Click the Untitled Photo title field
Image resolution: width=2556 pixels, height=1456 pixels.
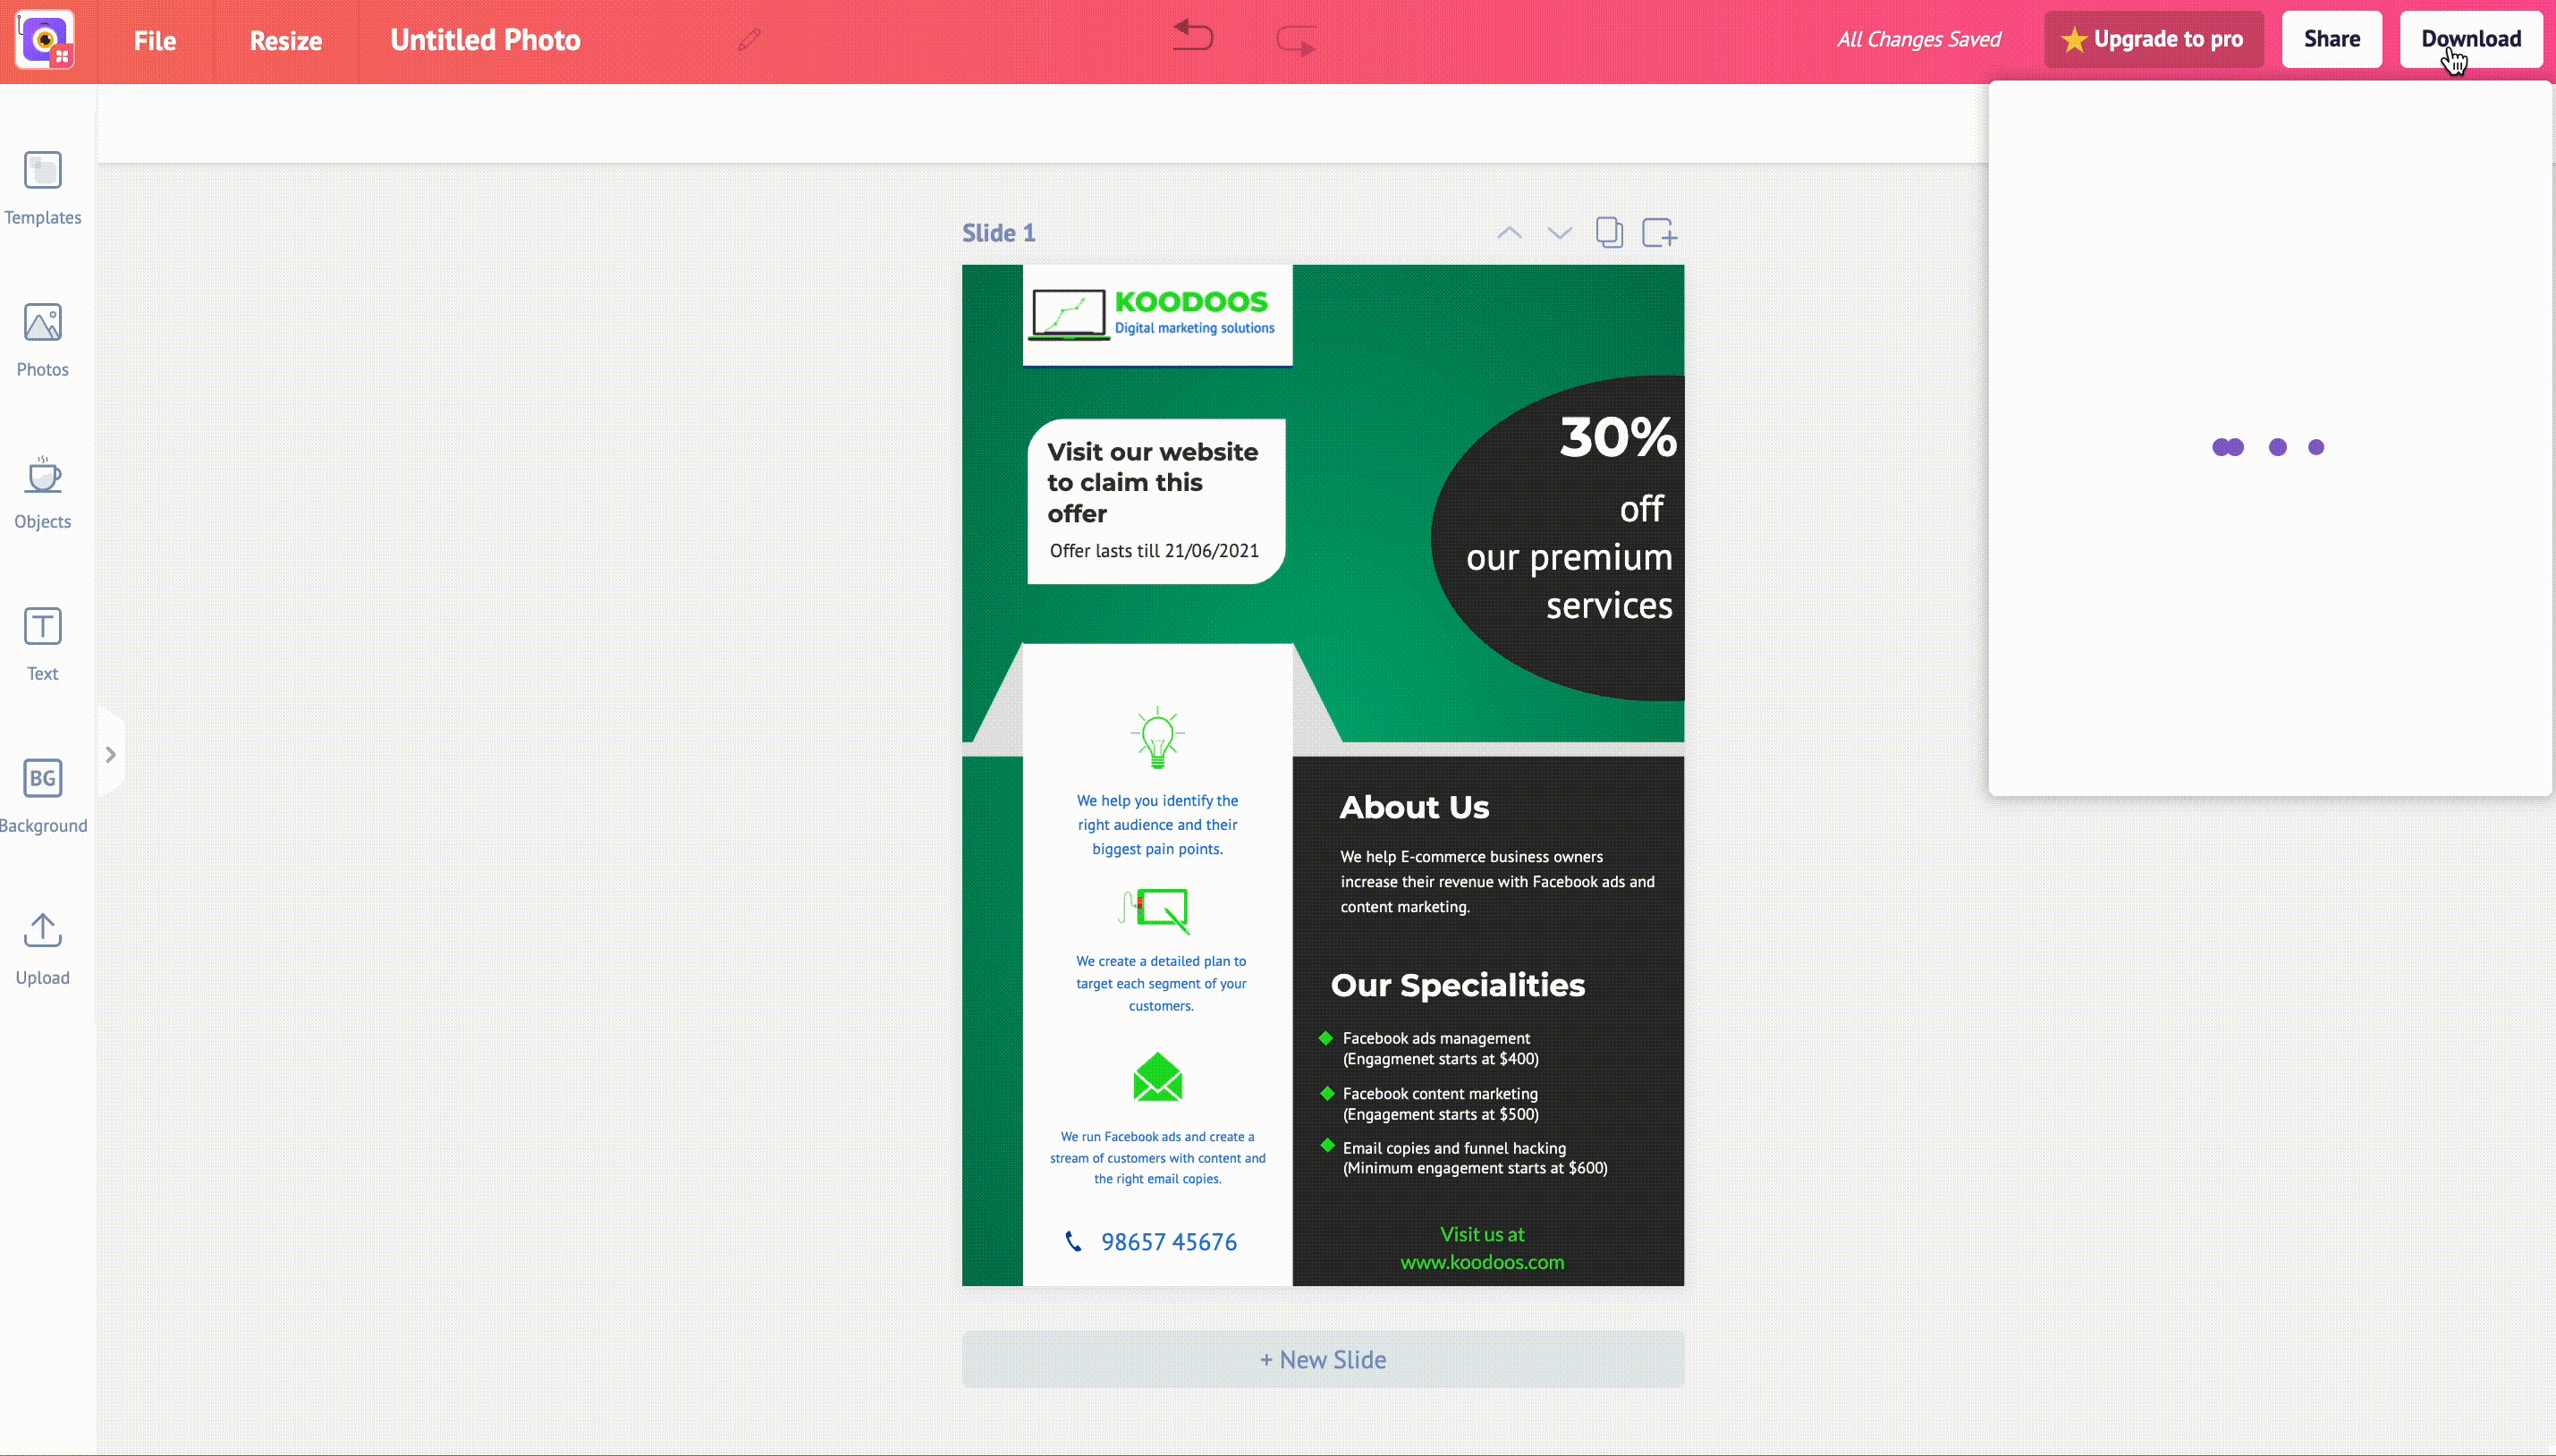[487, 38]
